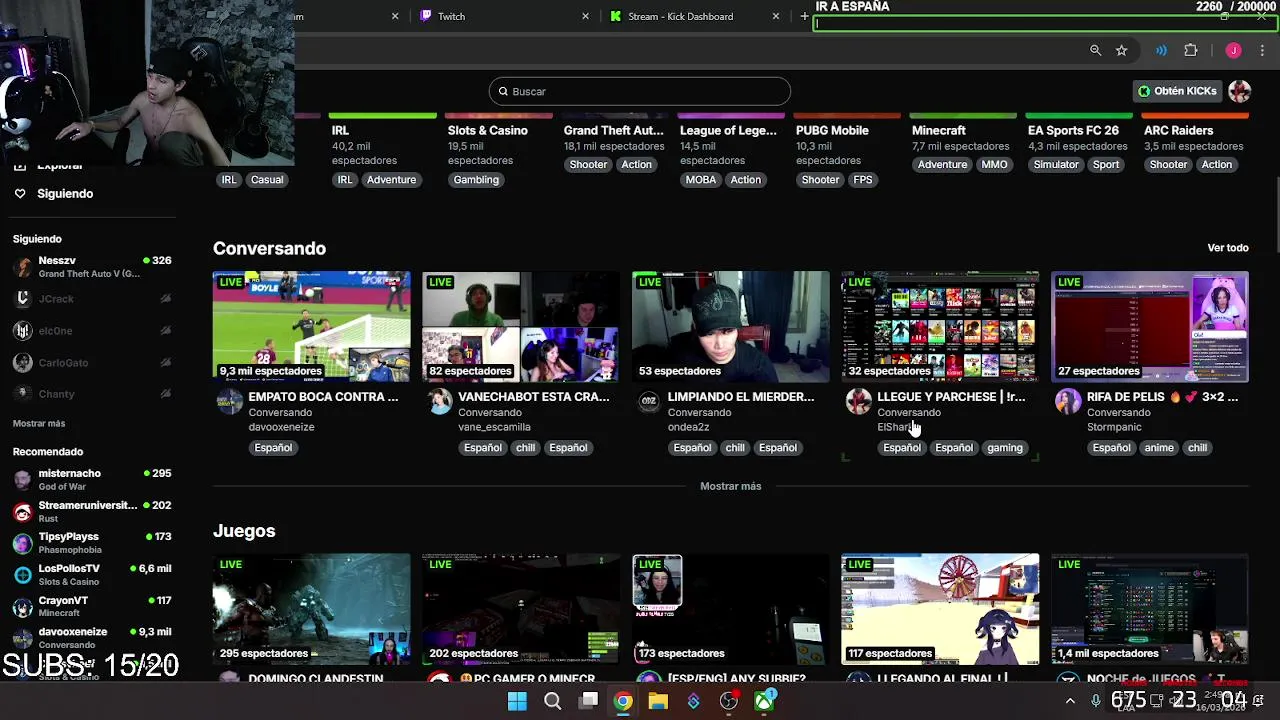
Task: Show hidden system tray icons chevron
Action: click(1070, 701)
